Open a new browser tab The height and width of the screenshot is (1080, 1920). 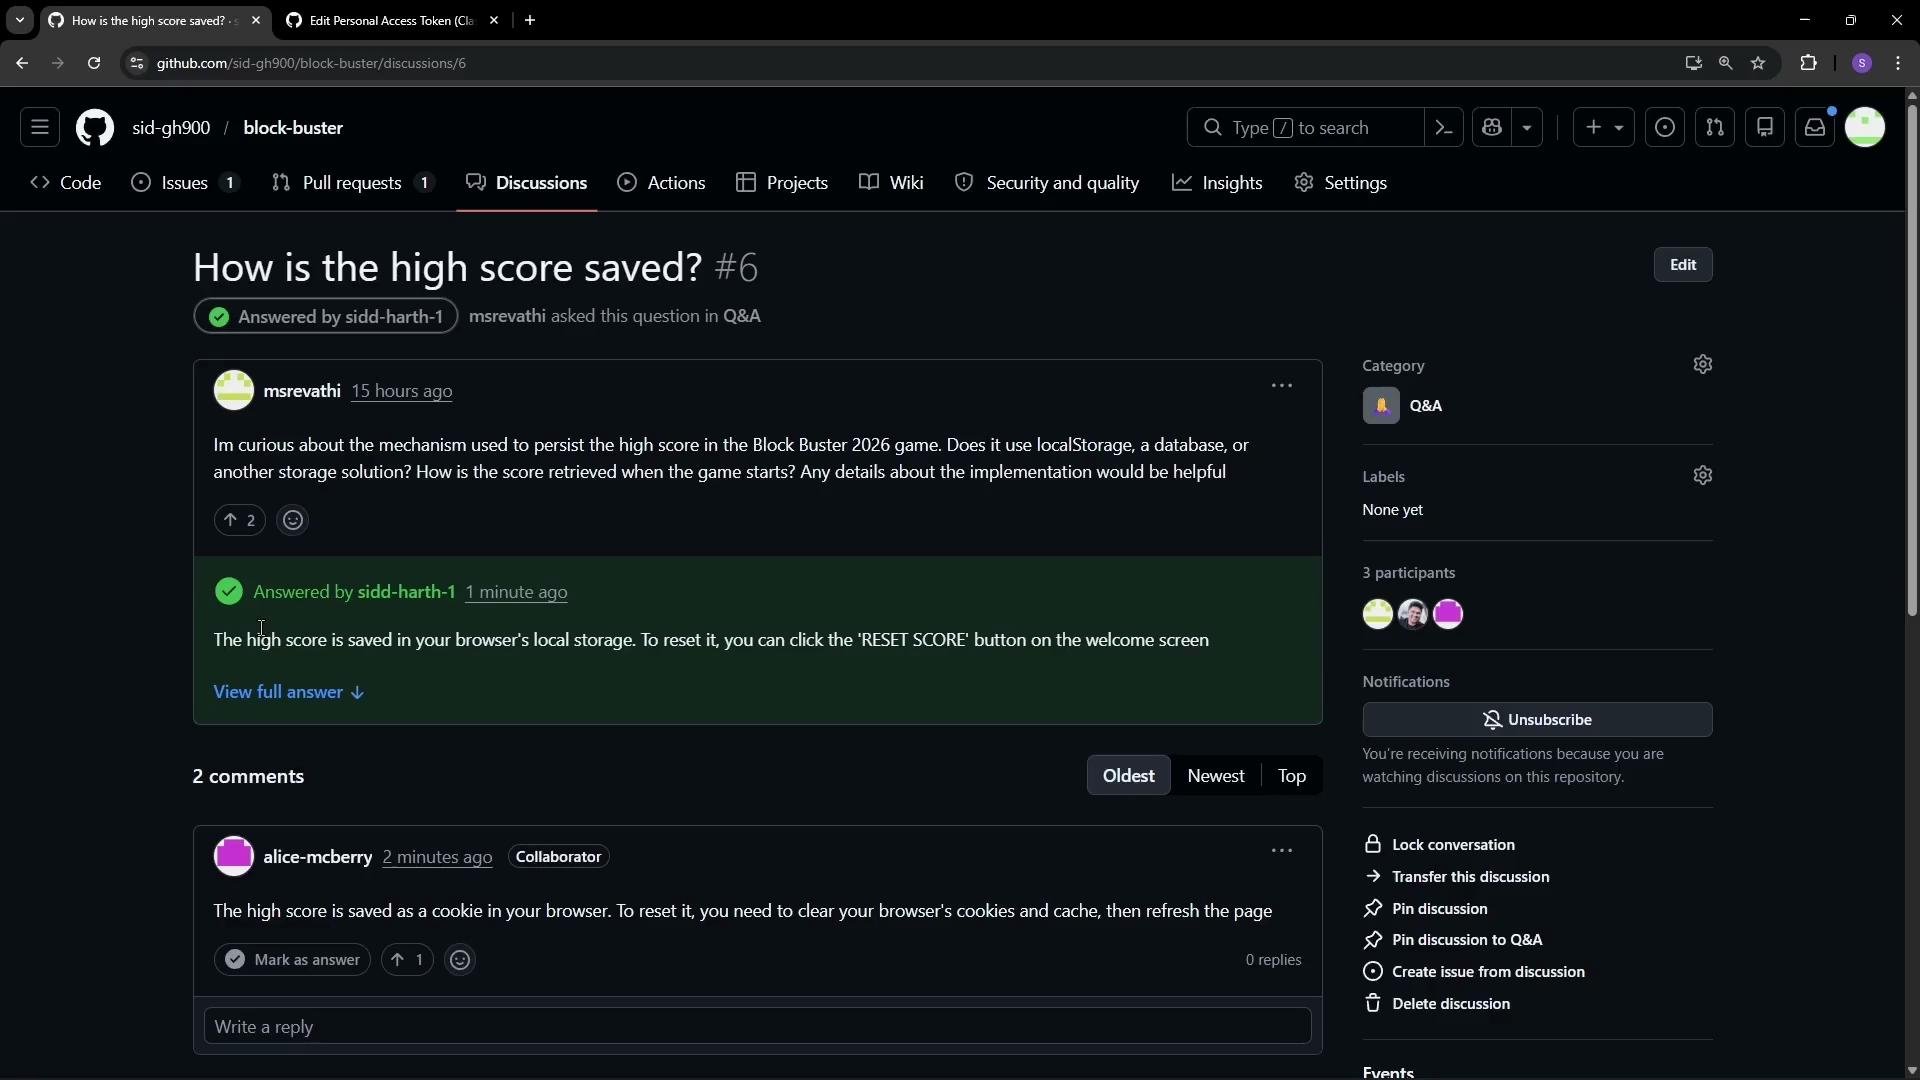(530, 20)
